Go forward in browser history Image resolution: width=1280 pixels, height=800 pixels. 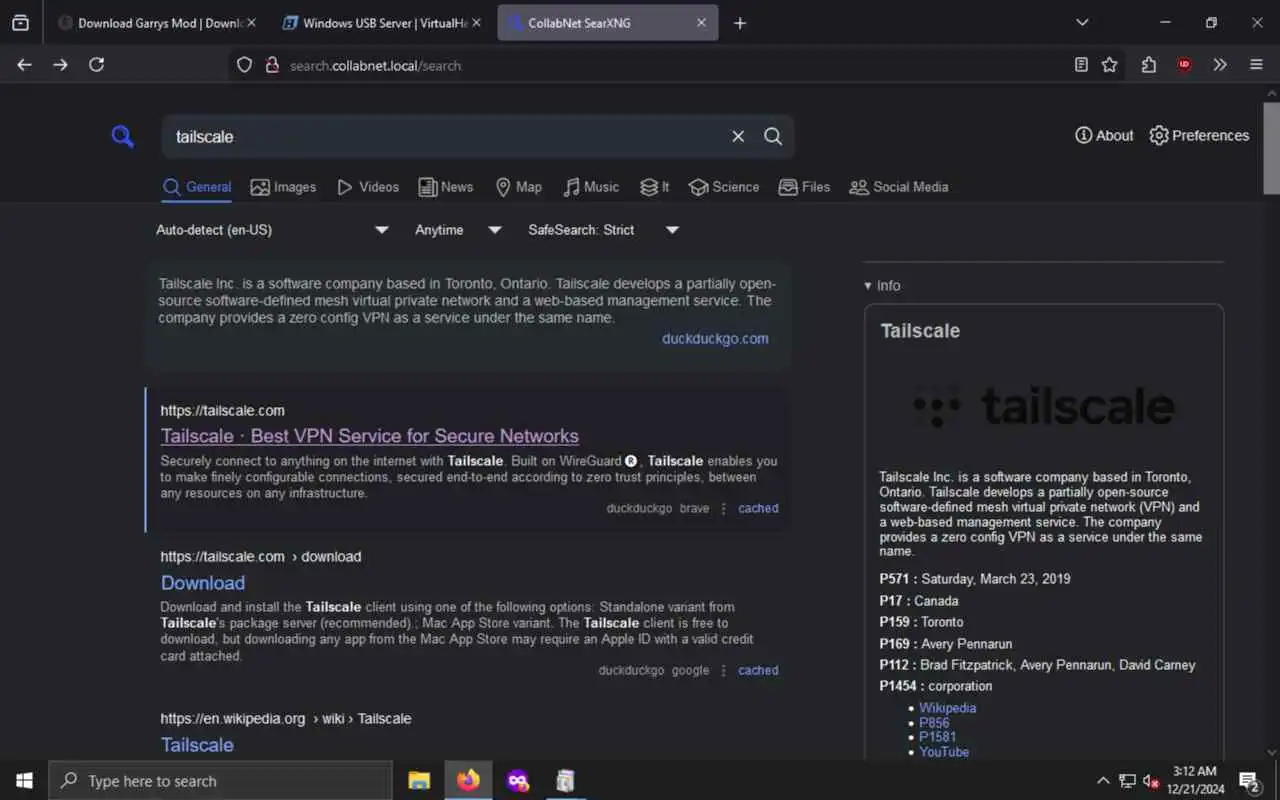point(61,64)
